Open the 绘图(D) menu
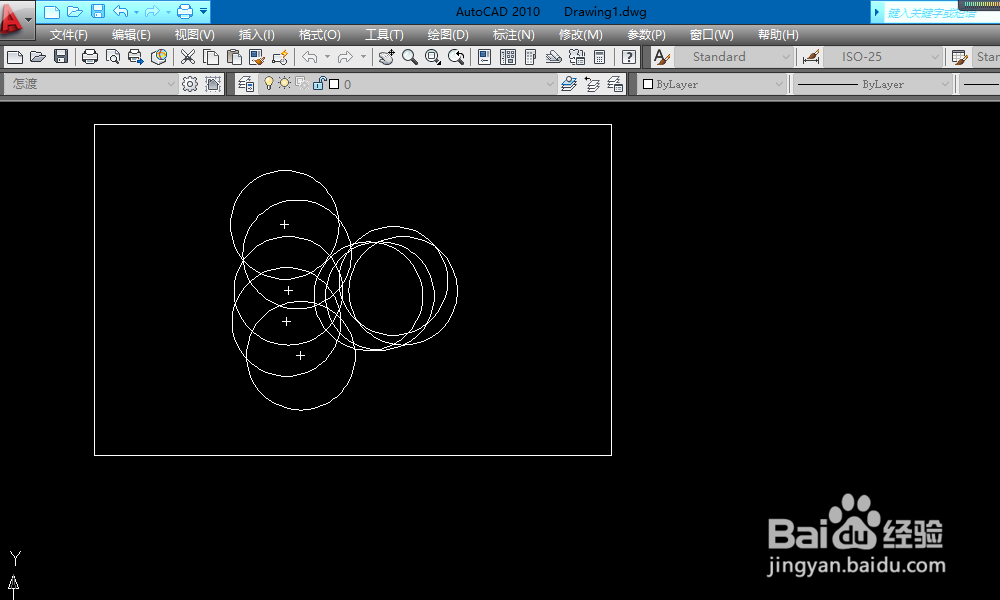Image resolution: width=1000 pixels, height=600 pixels. [x=448, y=35]
